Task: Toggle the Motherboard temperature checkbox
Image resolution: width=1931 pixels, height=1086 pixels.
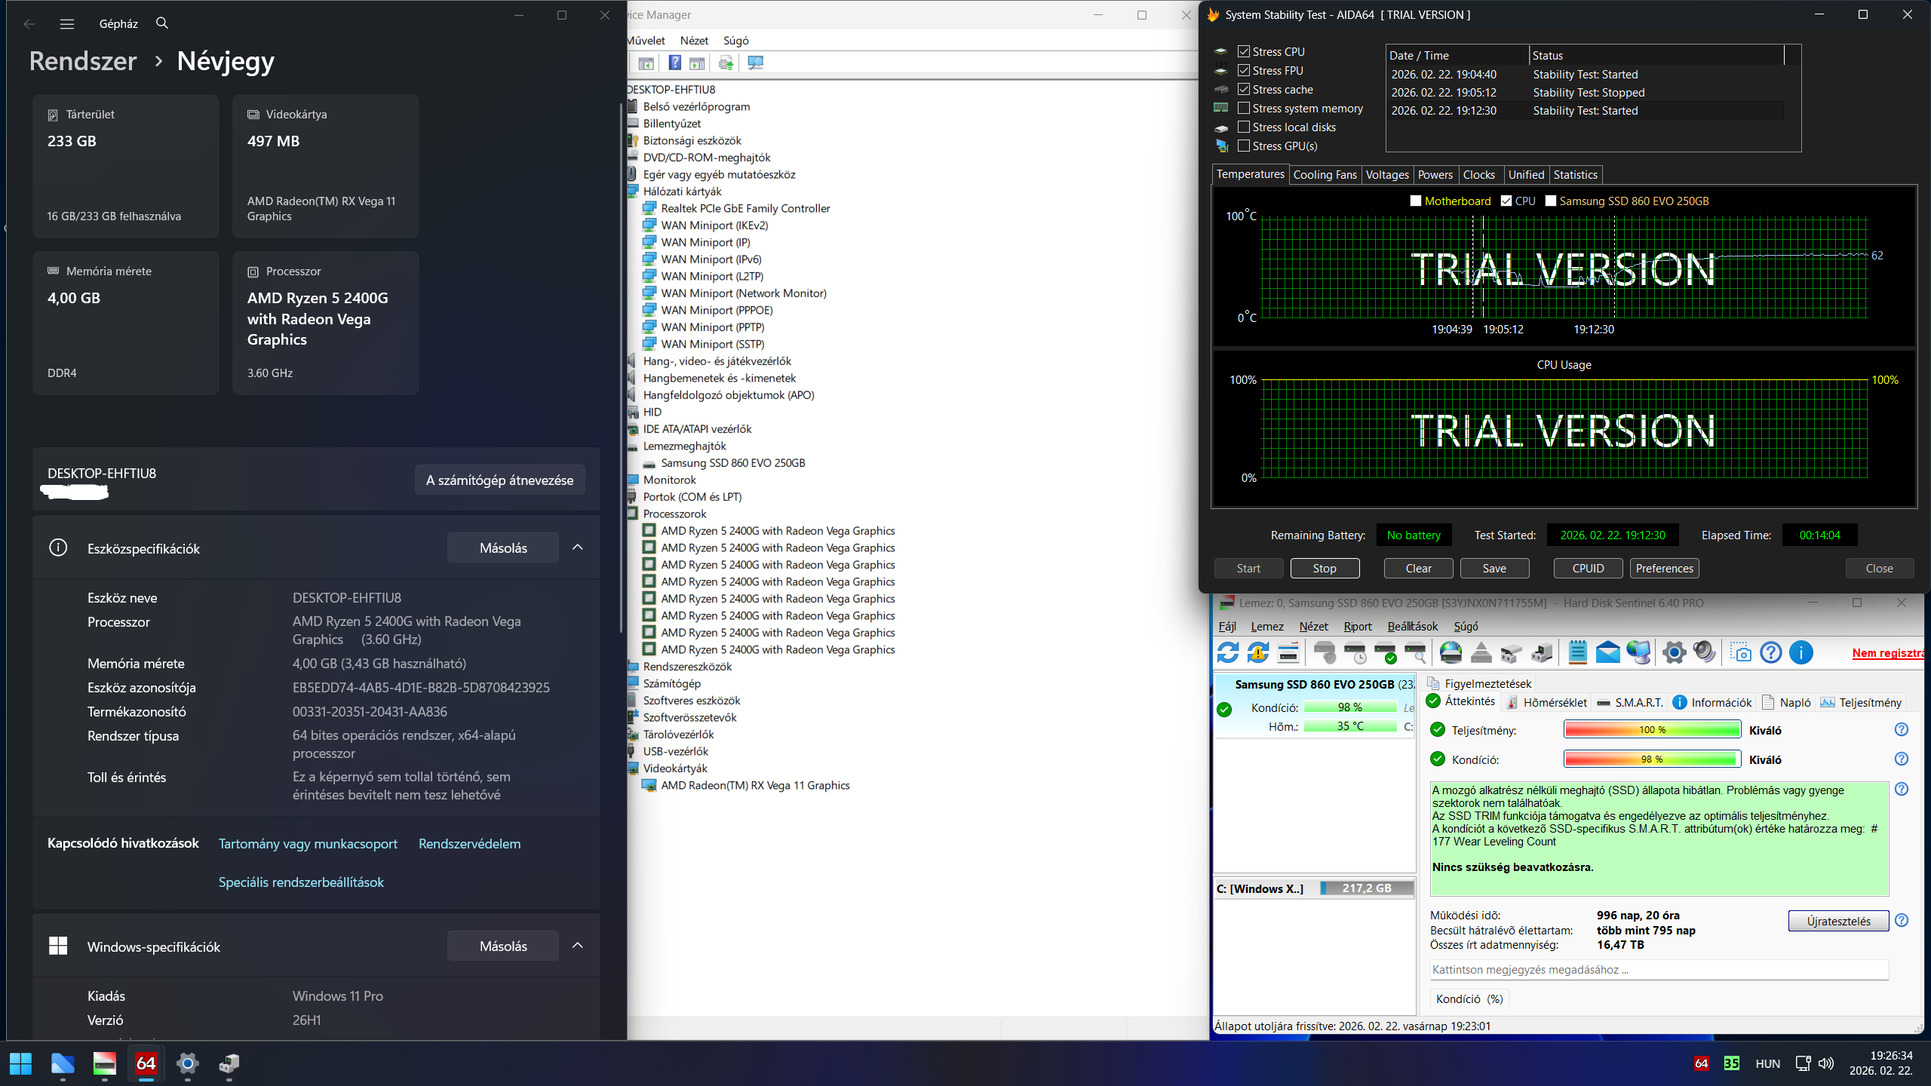Action: coord(1415,201)
